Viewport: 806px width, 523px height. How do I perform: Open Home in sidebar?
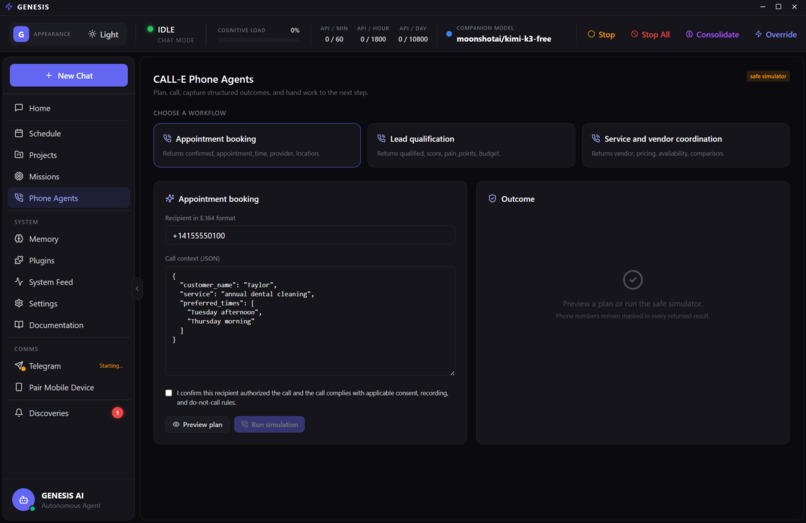click(69, 108)
